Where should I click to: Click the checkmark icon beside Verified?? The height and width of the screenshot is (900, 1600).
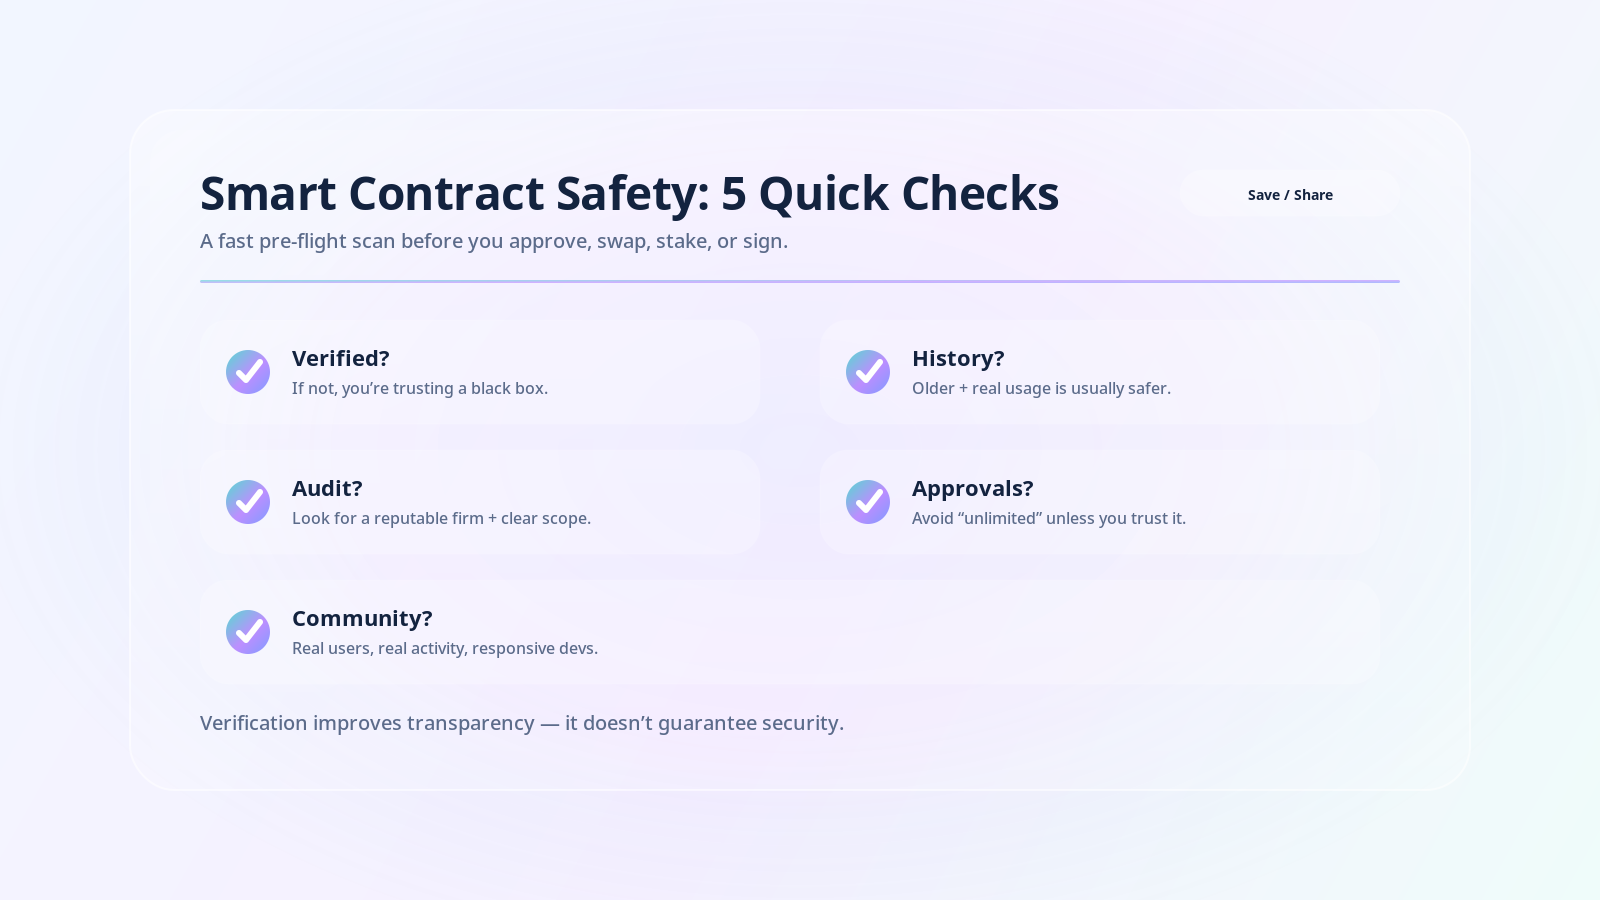pos(248,372)
